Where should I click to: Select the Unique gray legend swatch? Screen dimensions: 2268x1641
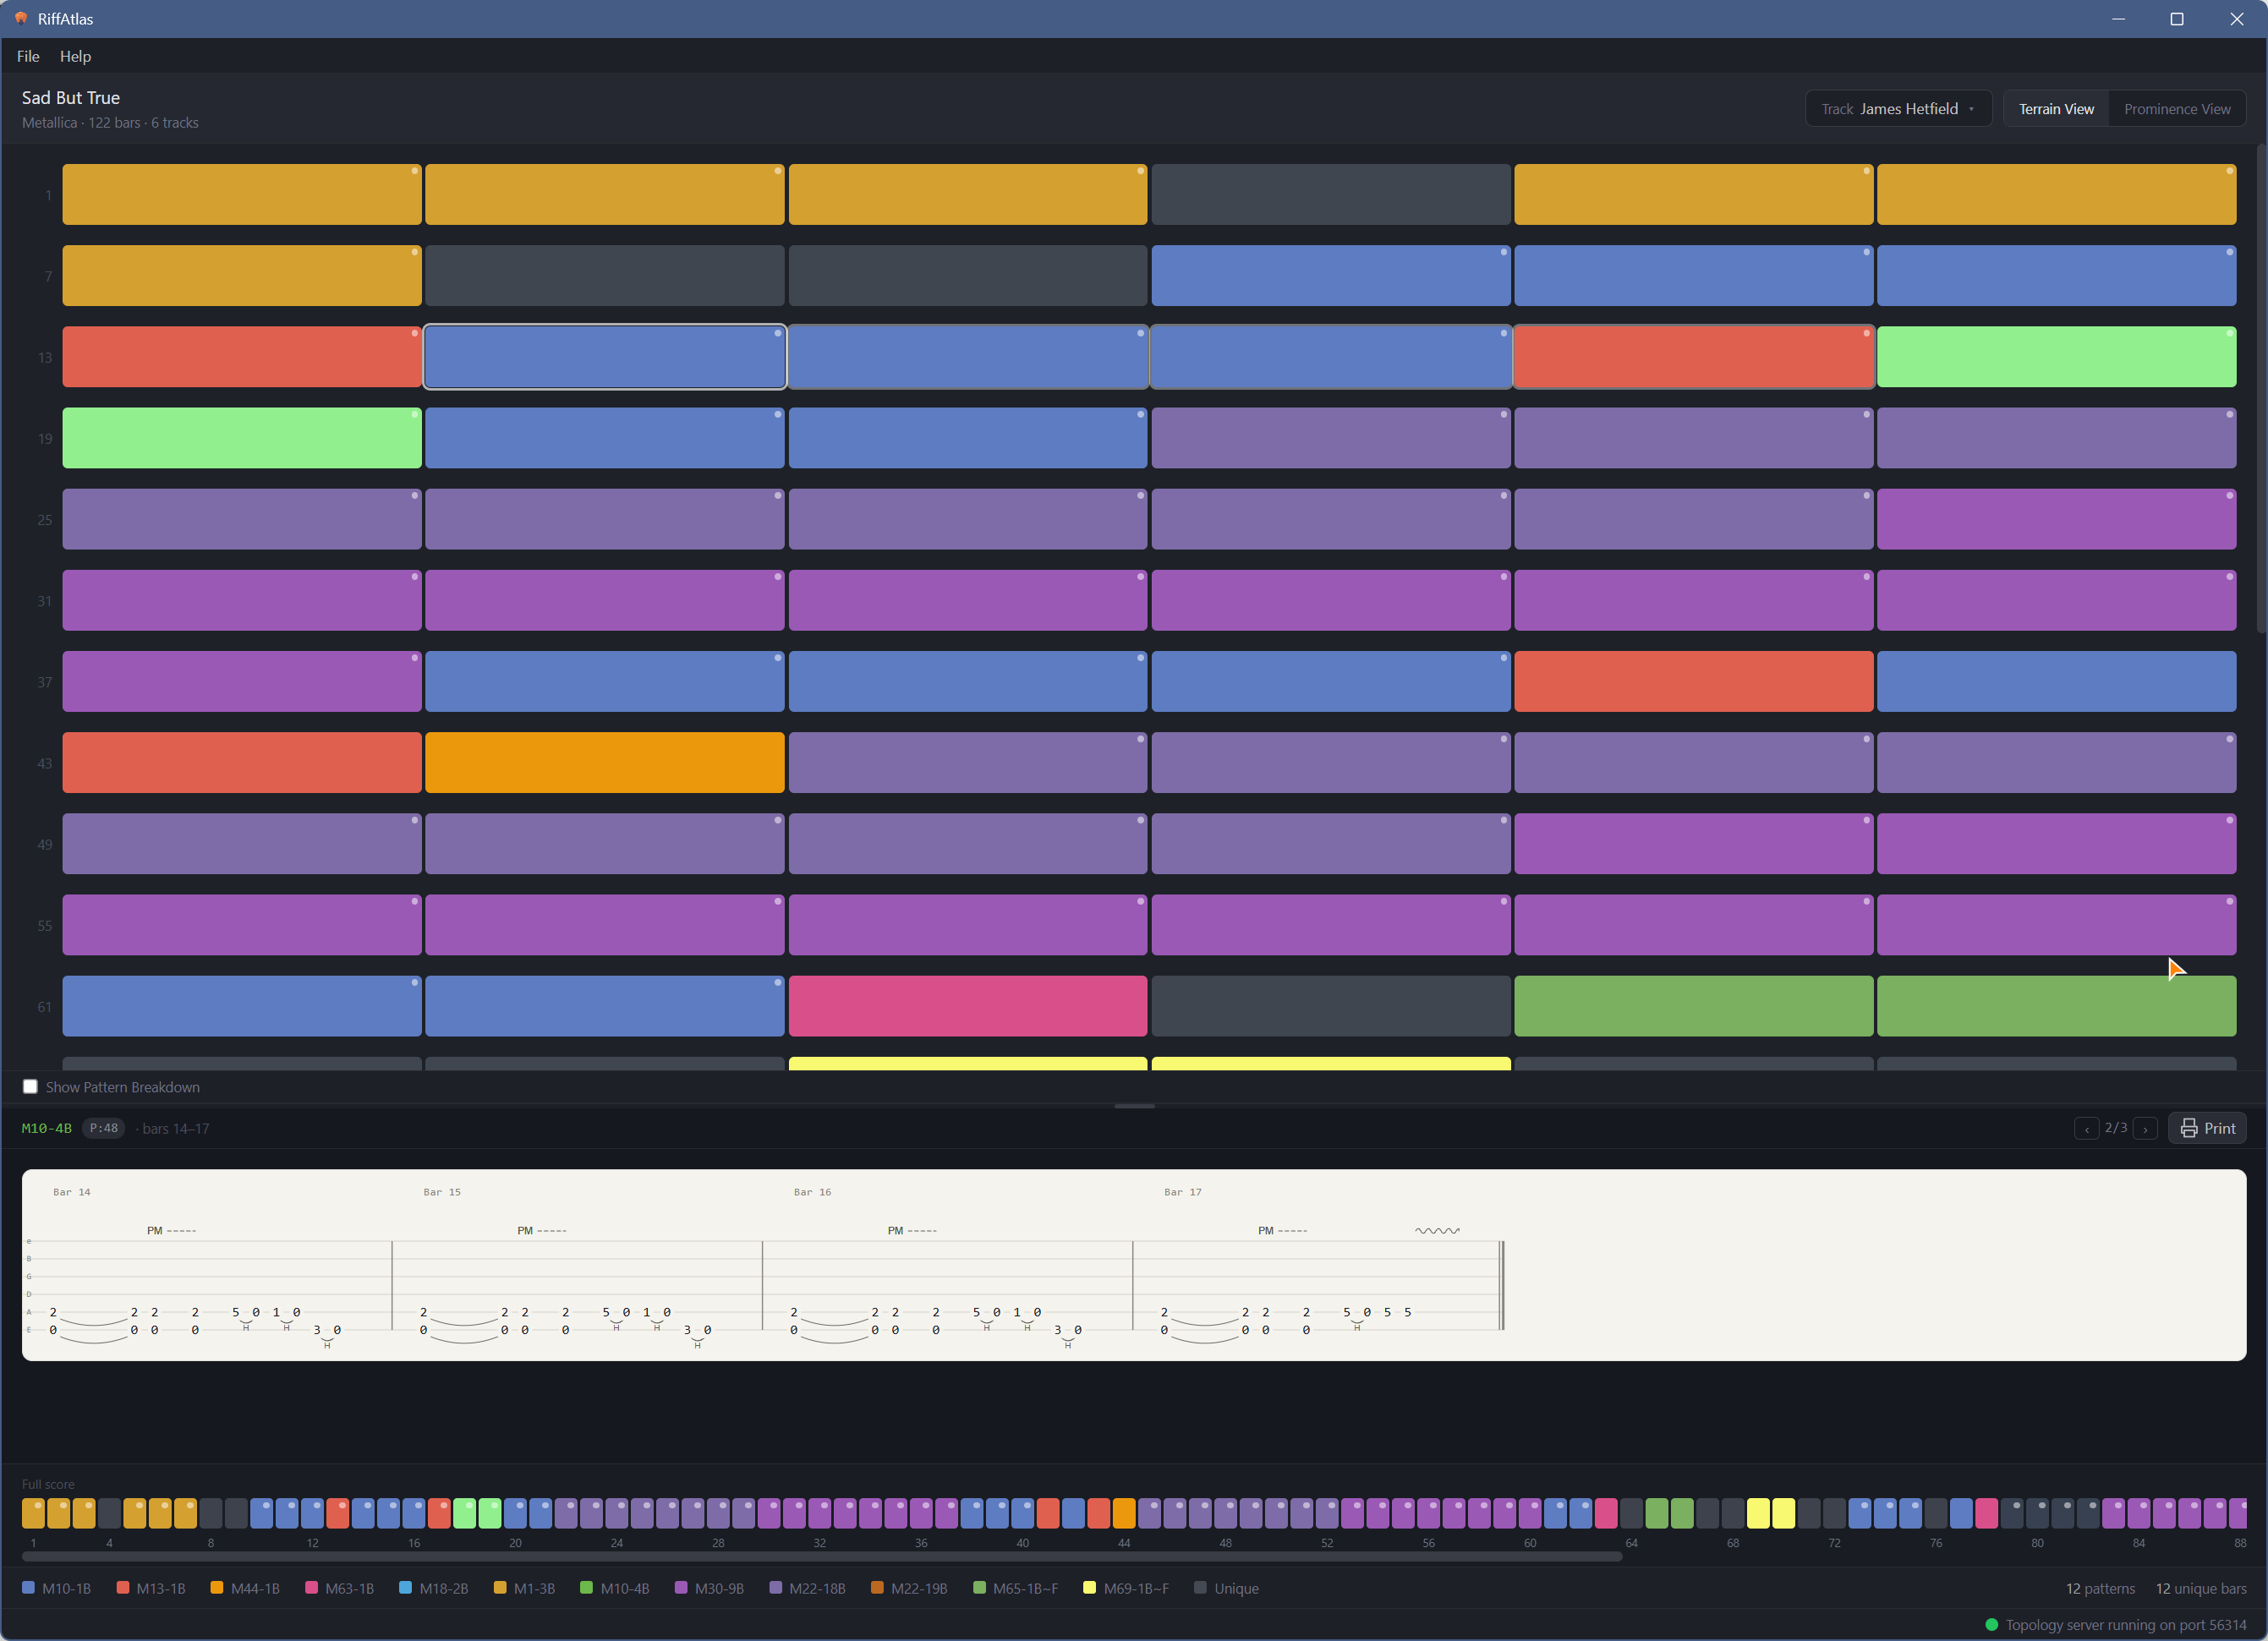pyautogui.click(x=1199, y=1588)
